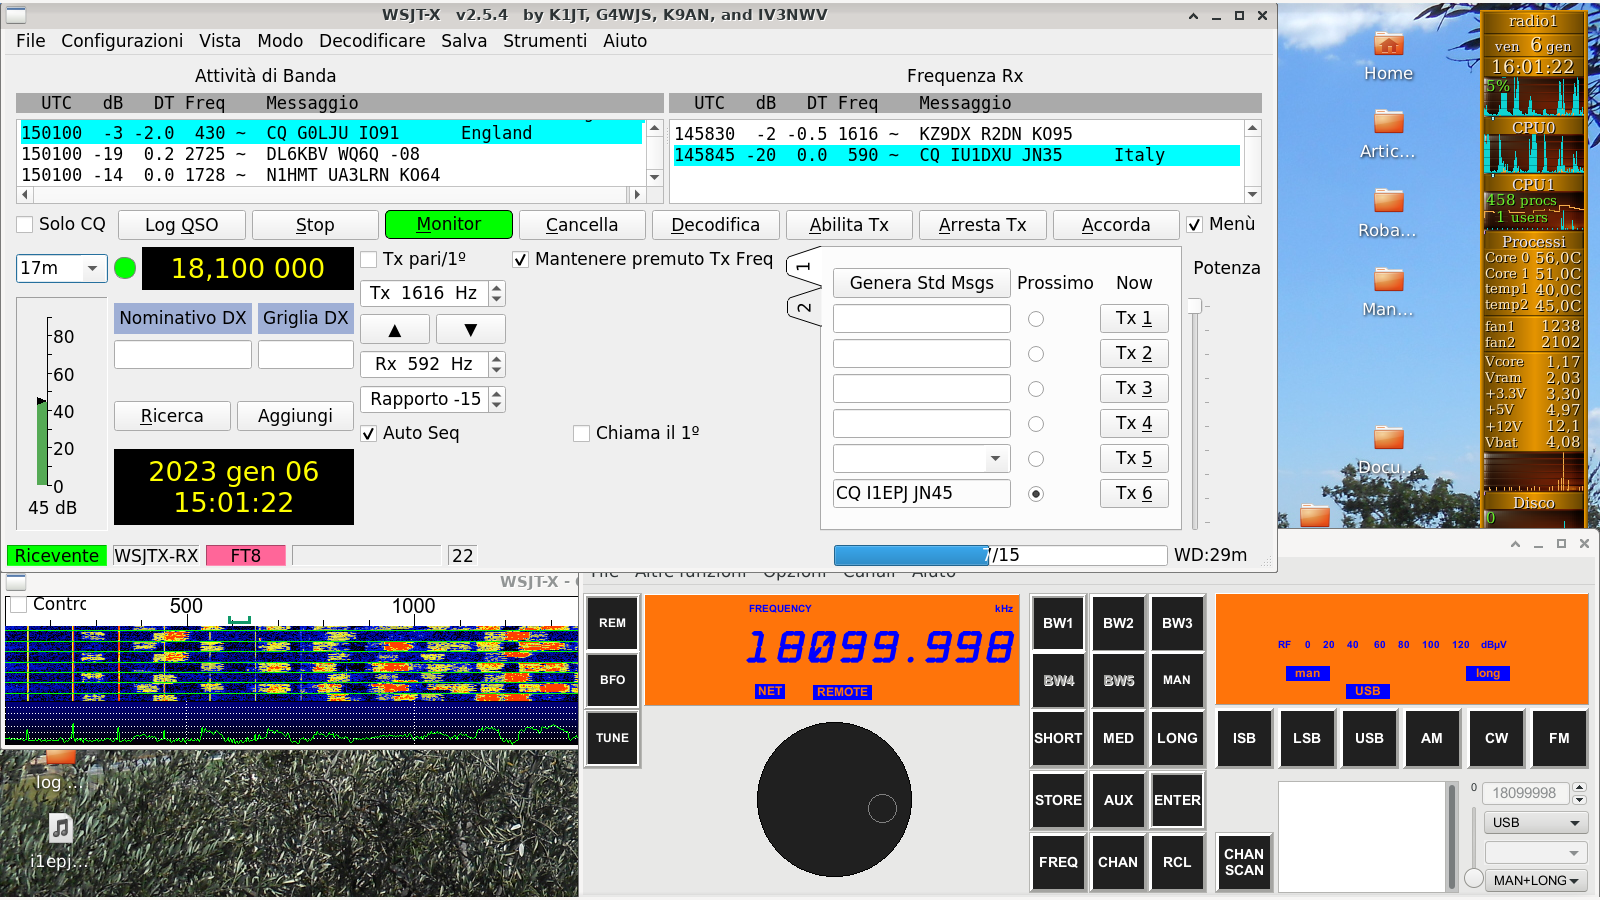1600x900 pixels.
Task: Click the Tx 6 Now button
Action: click(x=1134, y=493)
